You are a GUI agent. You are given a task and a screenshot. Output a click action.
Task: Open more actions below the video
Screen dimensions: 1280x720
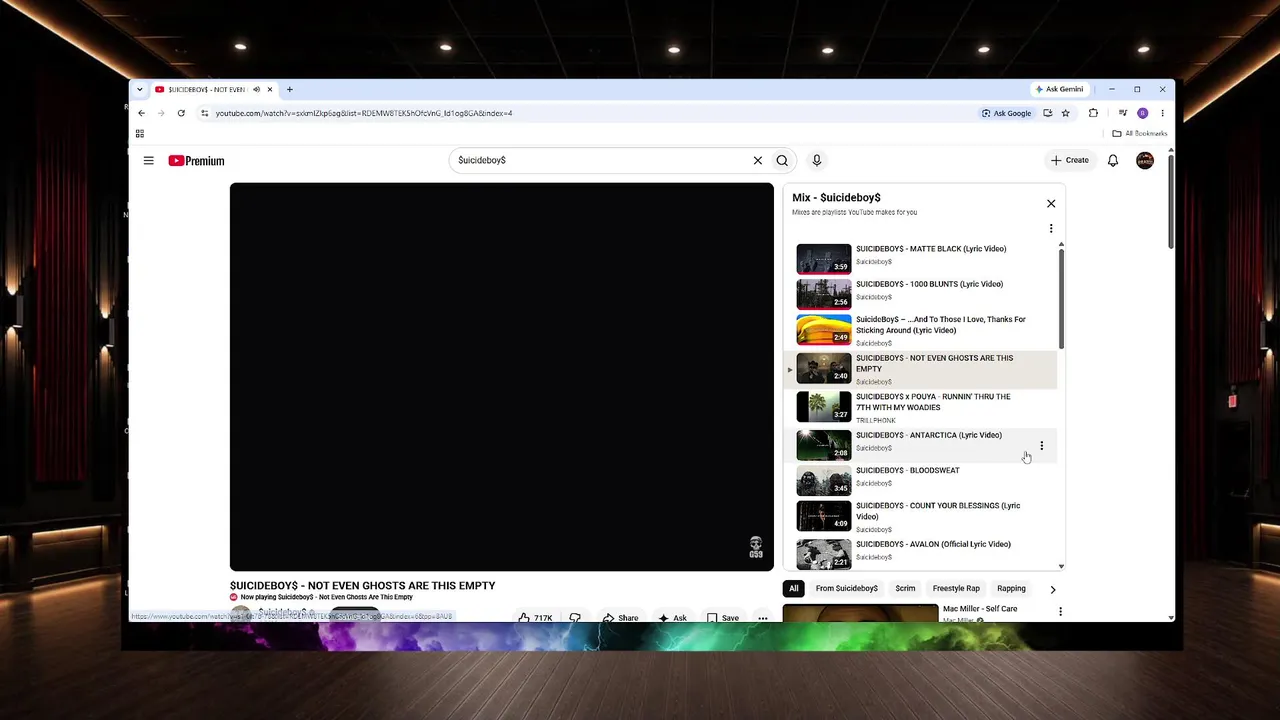(762, 617)
